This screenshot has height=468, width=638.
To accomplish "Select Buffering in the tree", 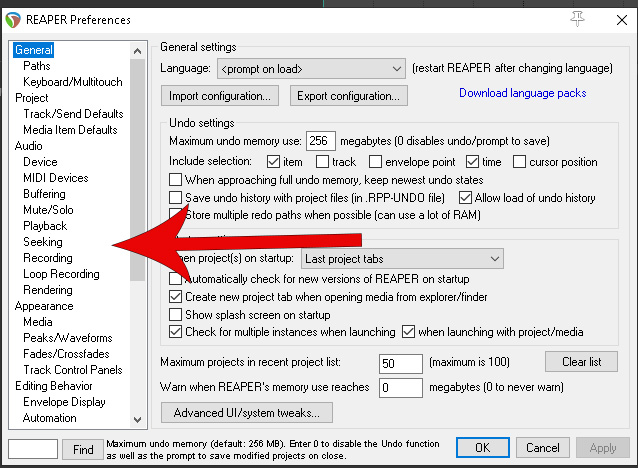I will [44, 194].
